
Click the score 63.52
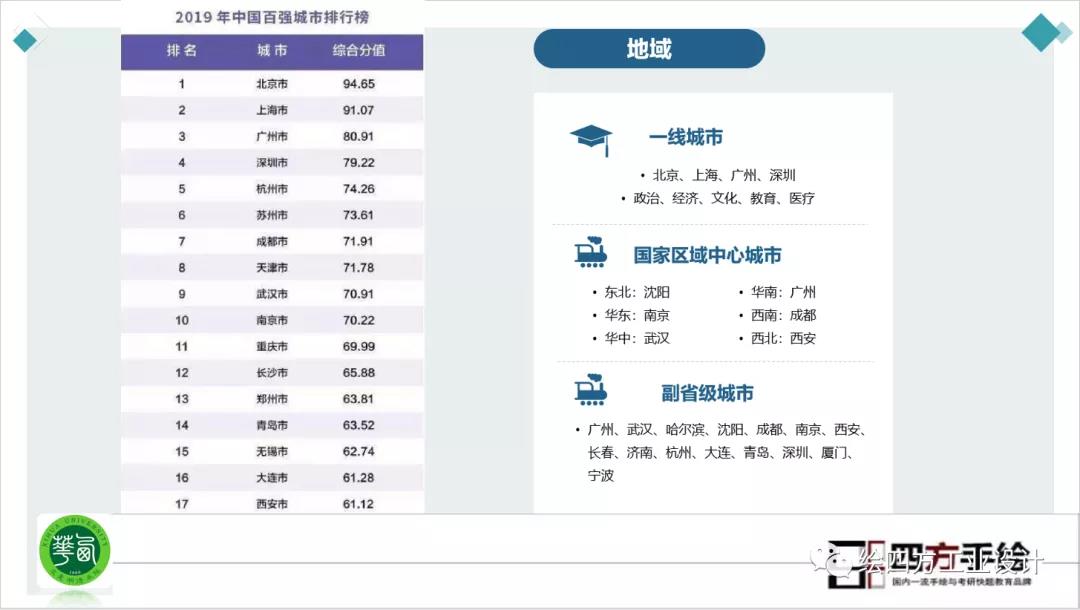(x=359, y=425)
